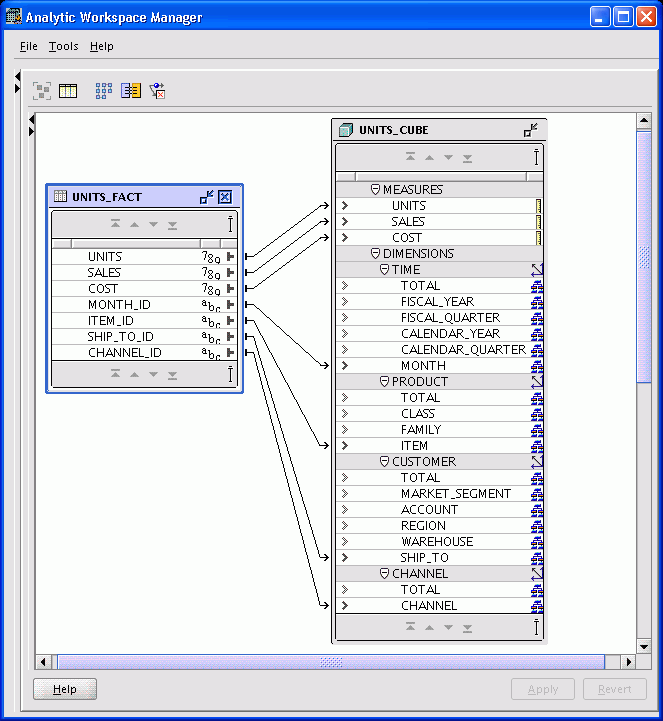Click the Revert button
663x721 pixels.
pos(615,689)
